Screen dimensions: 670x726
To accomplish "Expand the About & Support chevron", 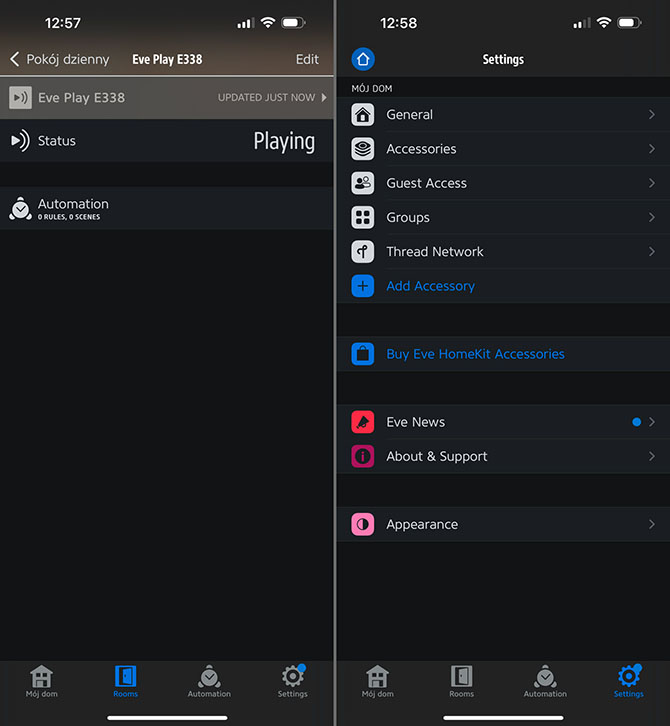I will (x=652, y=456).
